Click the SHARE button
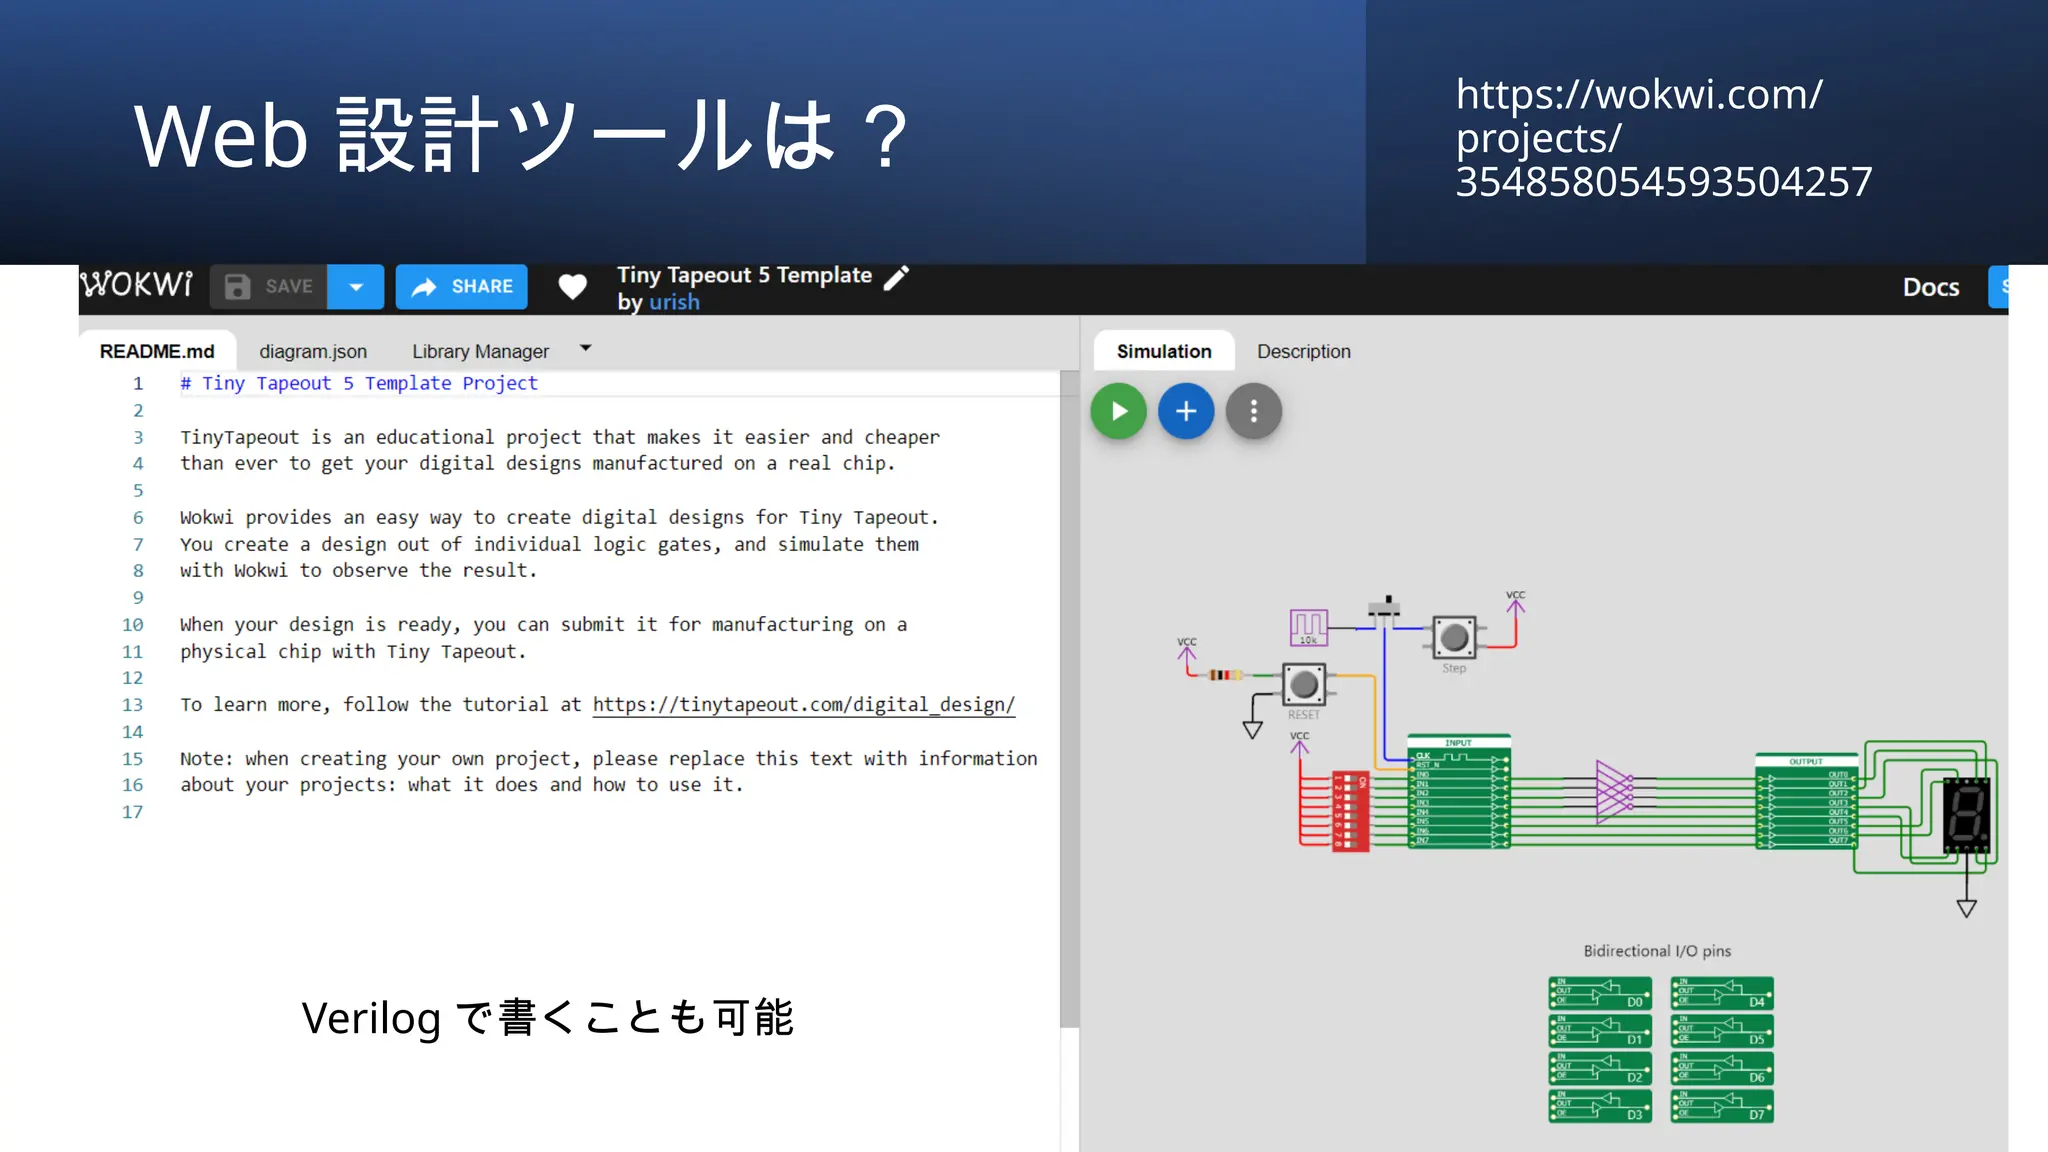Image resolution: width=2048 pixels, height=1152 pixels. click(x=461, y=287)
